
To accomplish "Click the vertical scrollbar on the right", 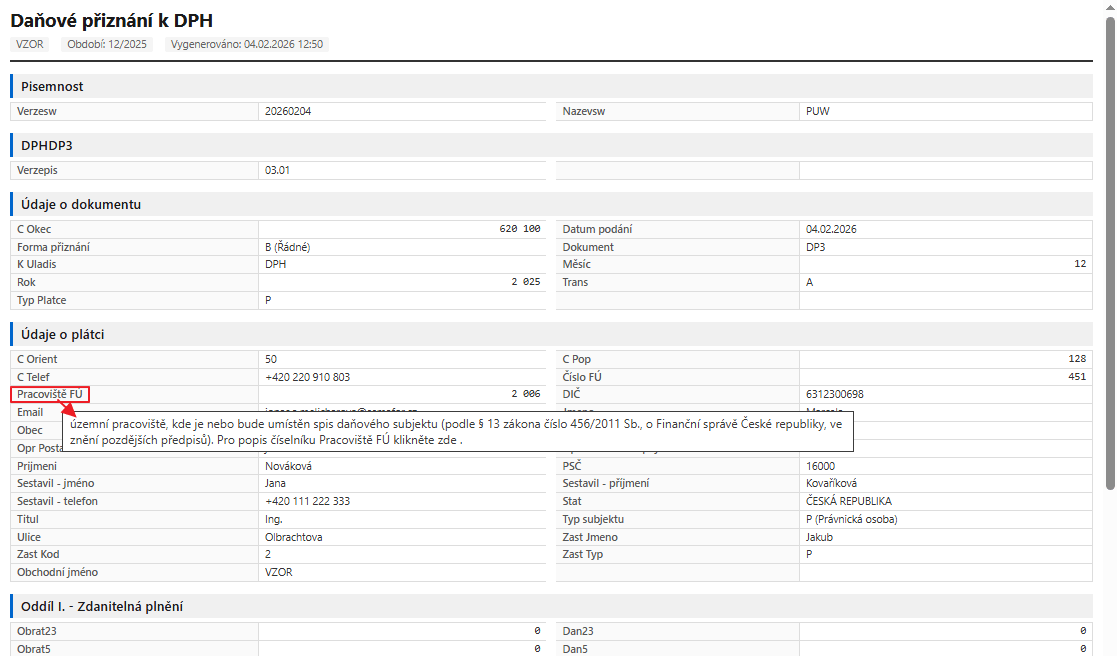I will tap(1111, 253).
